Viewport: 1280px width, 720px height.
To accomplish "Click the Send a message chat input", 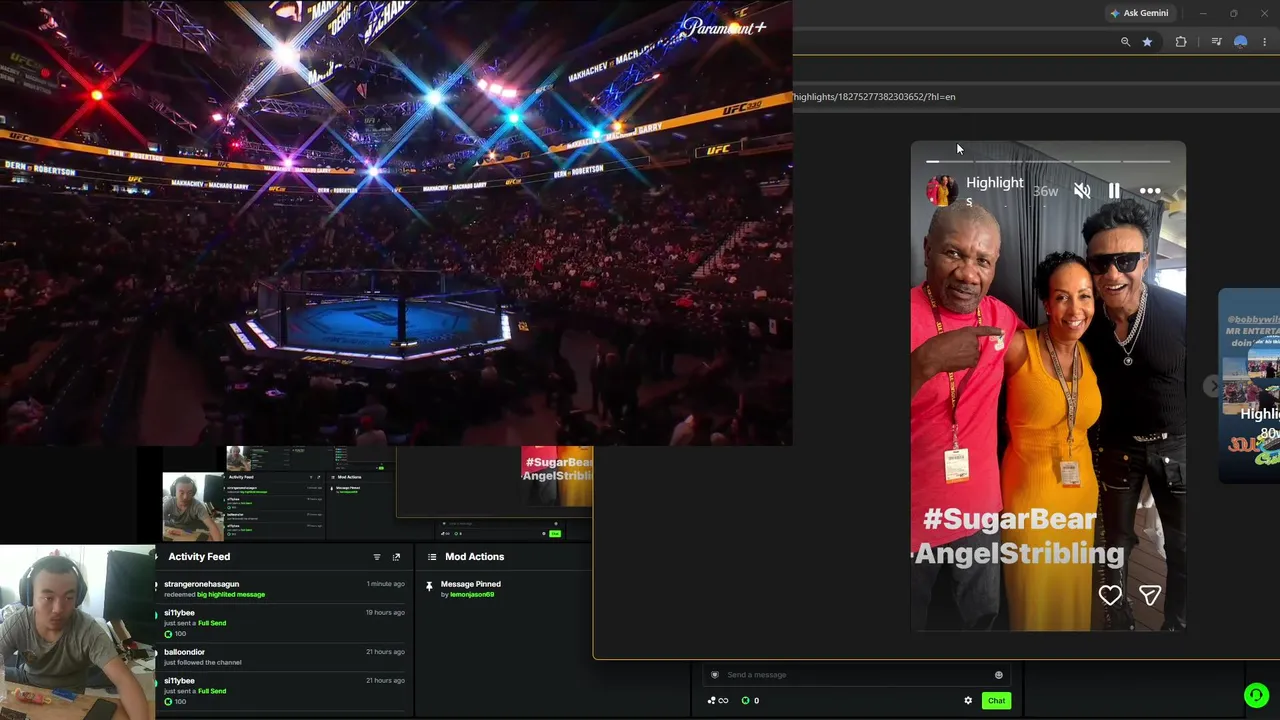I will (x=857, y=675).
